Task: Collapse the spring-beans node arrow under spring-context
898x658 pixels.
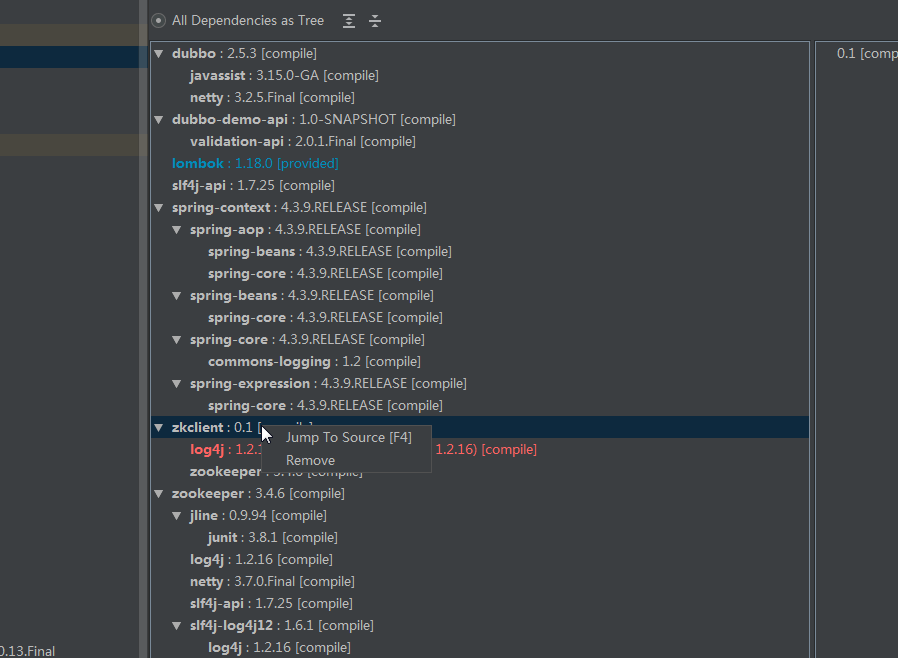Action: (177, 296)
